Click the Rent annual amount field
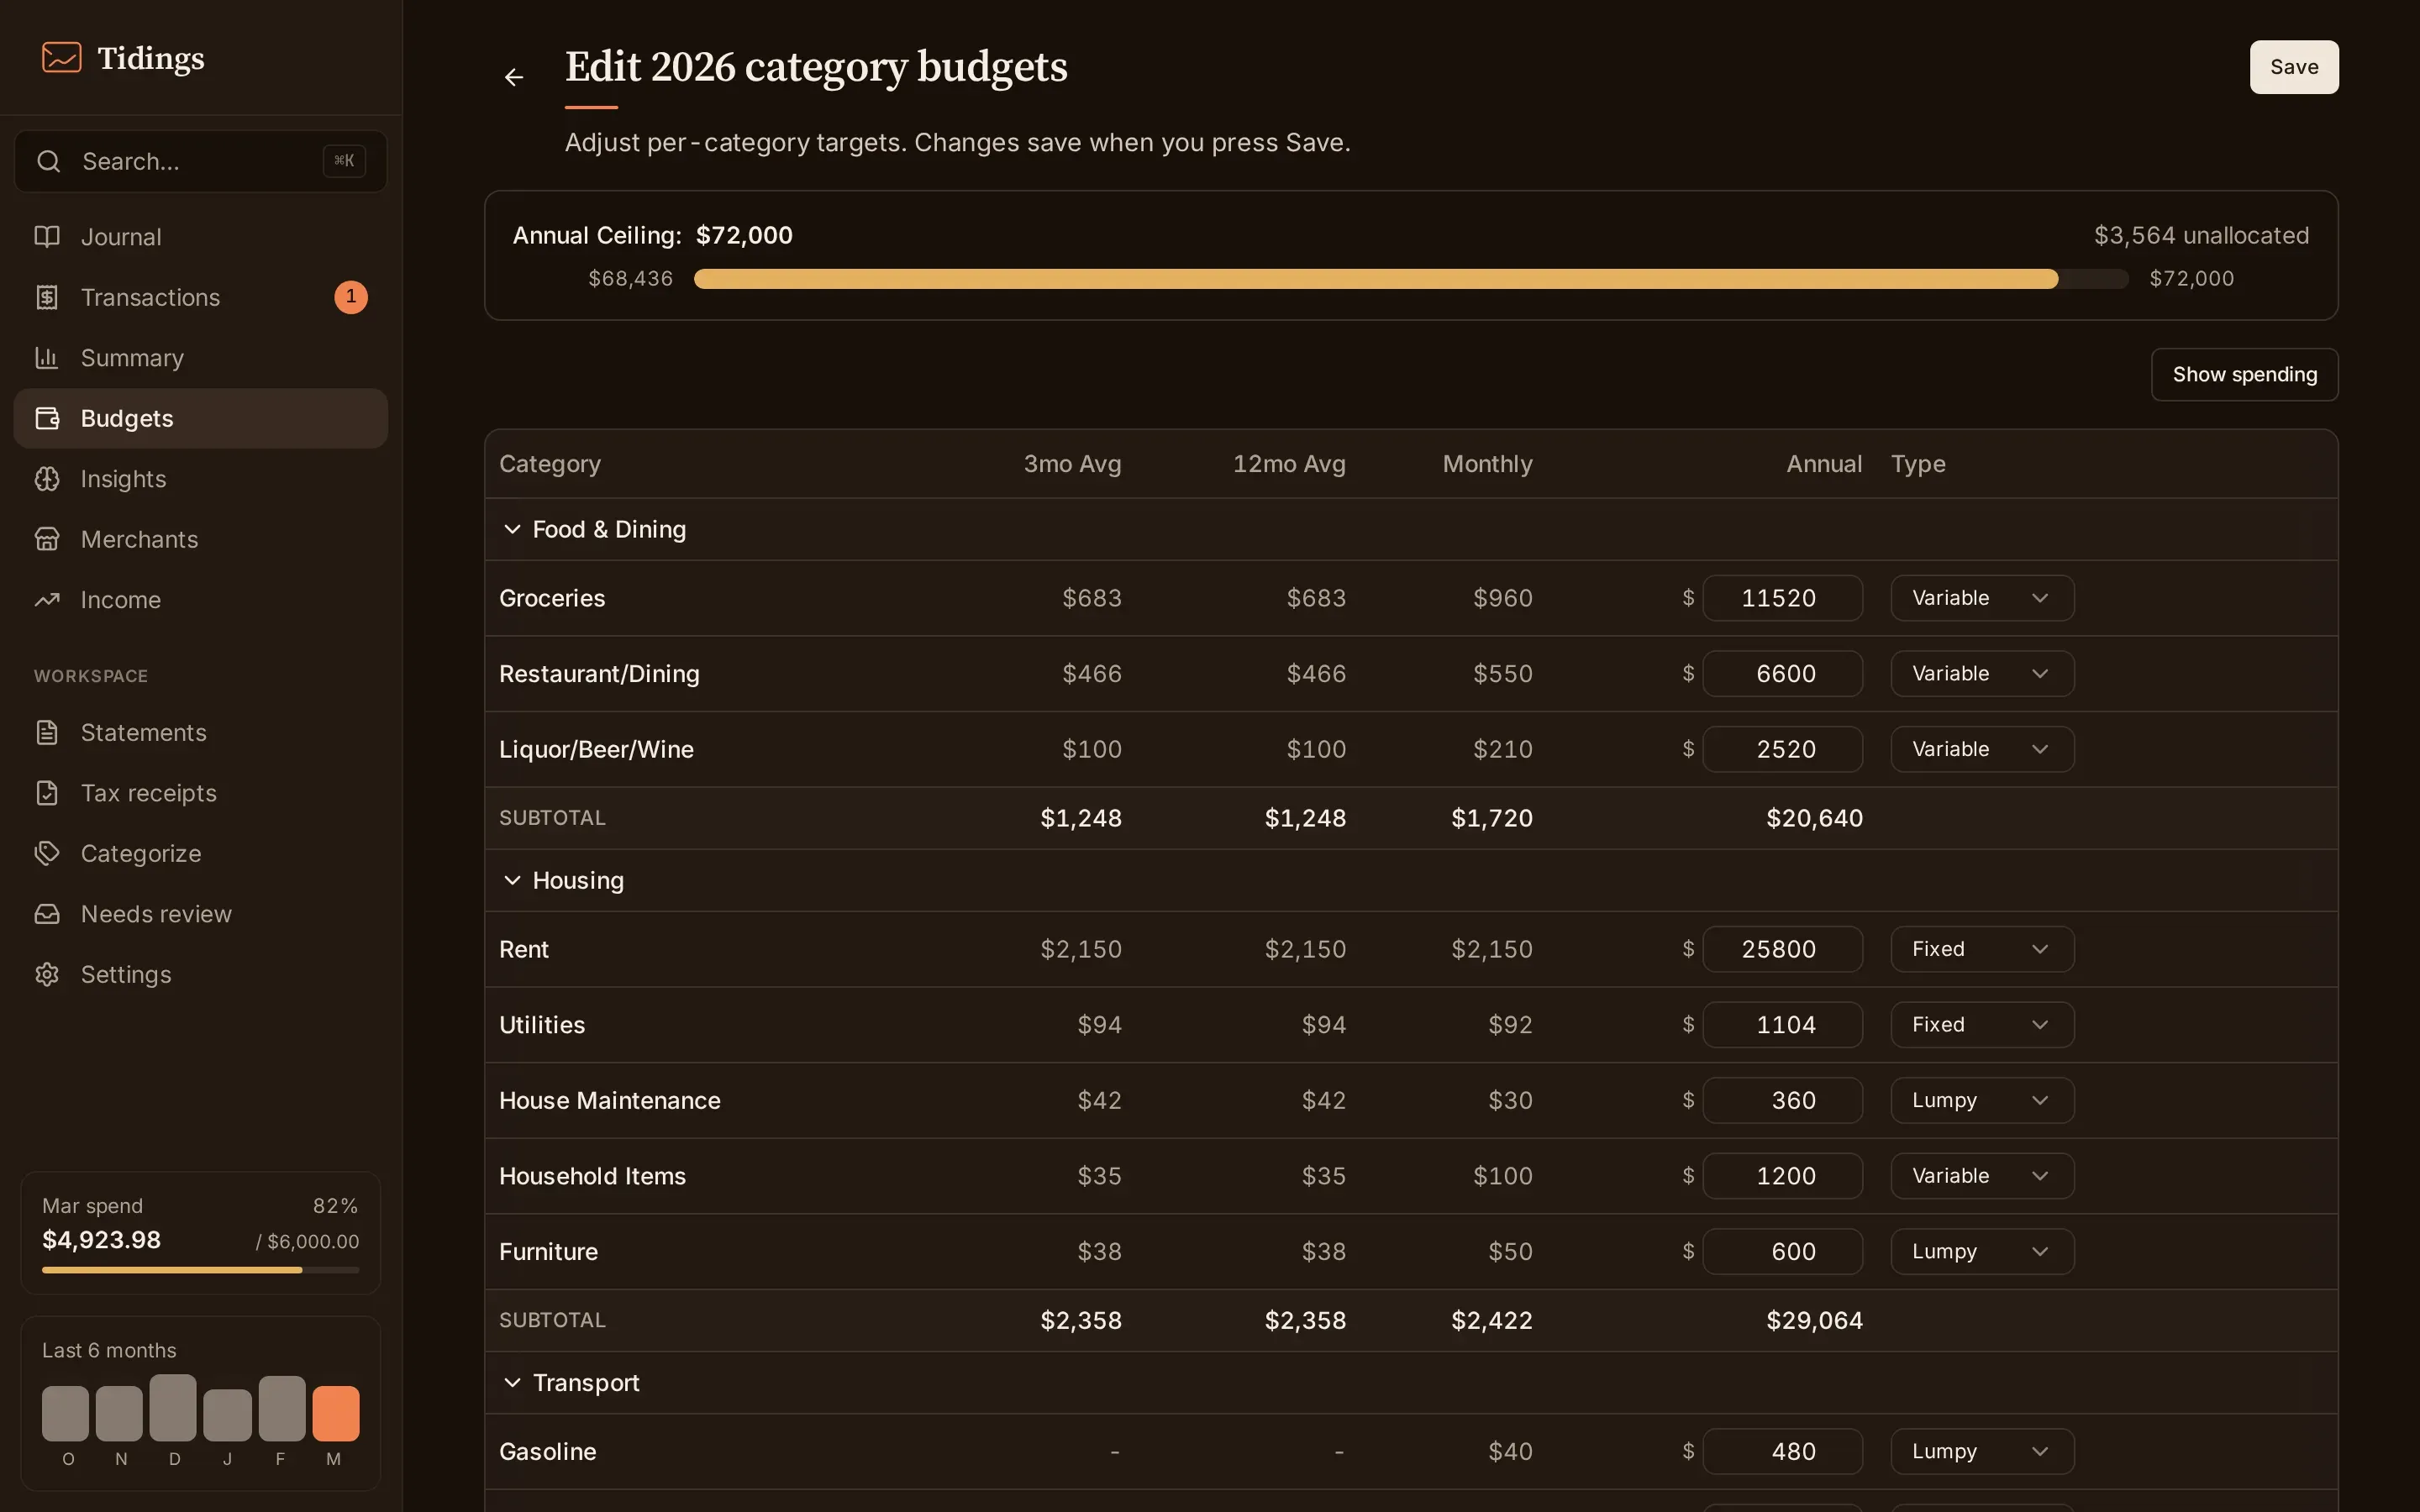The image size is (2420, 1512). (x=1782, y=949)
